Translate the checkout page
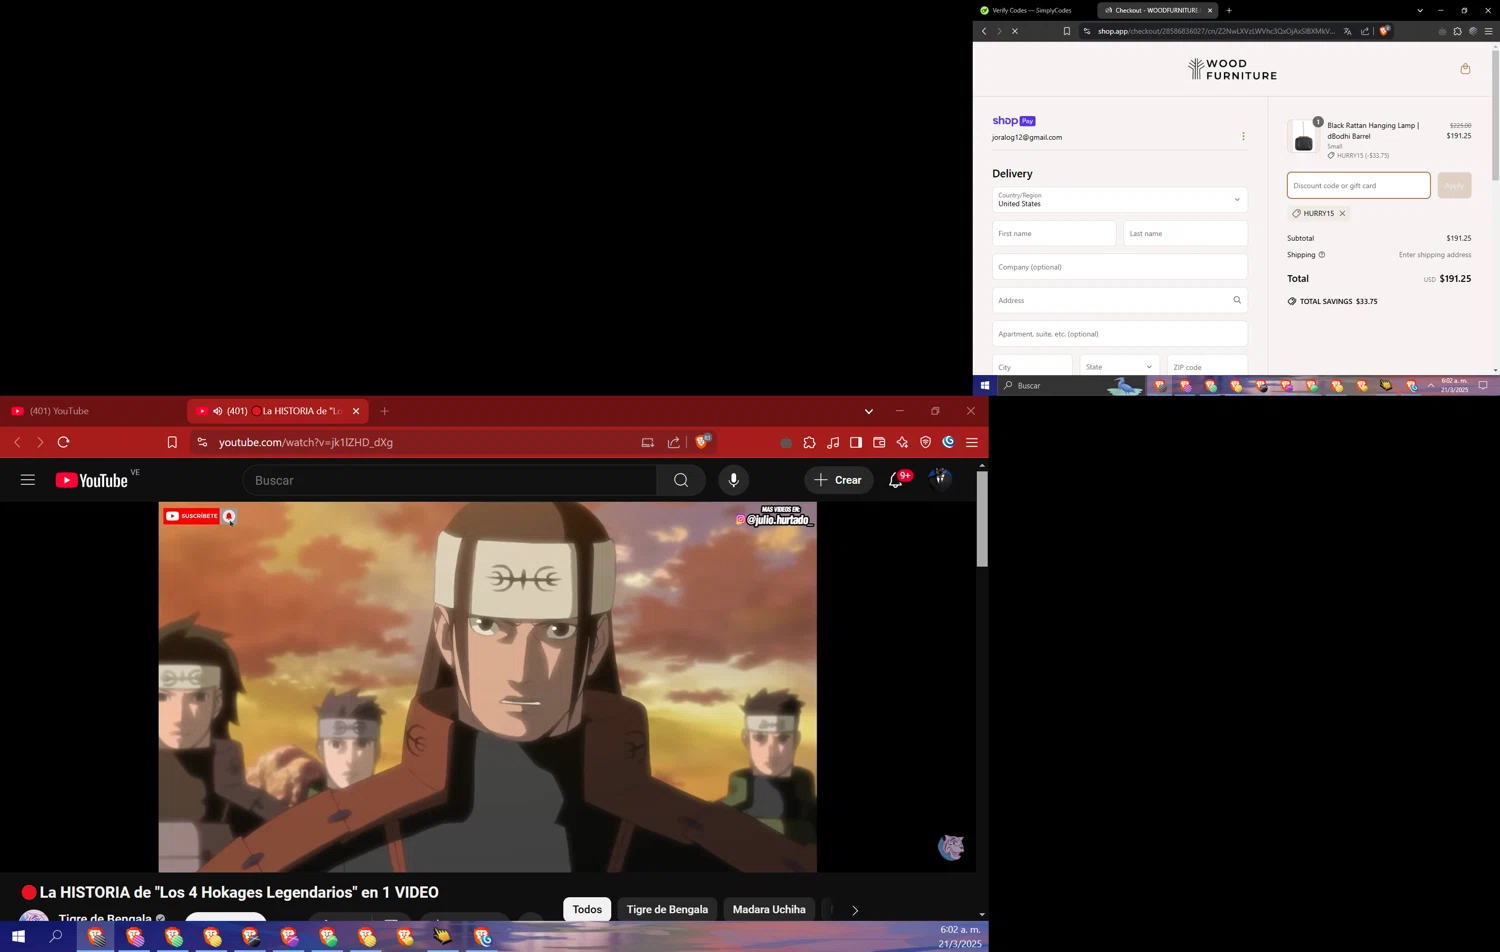1500x952 pixels. pos(1348,31)
